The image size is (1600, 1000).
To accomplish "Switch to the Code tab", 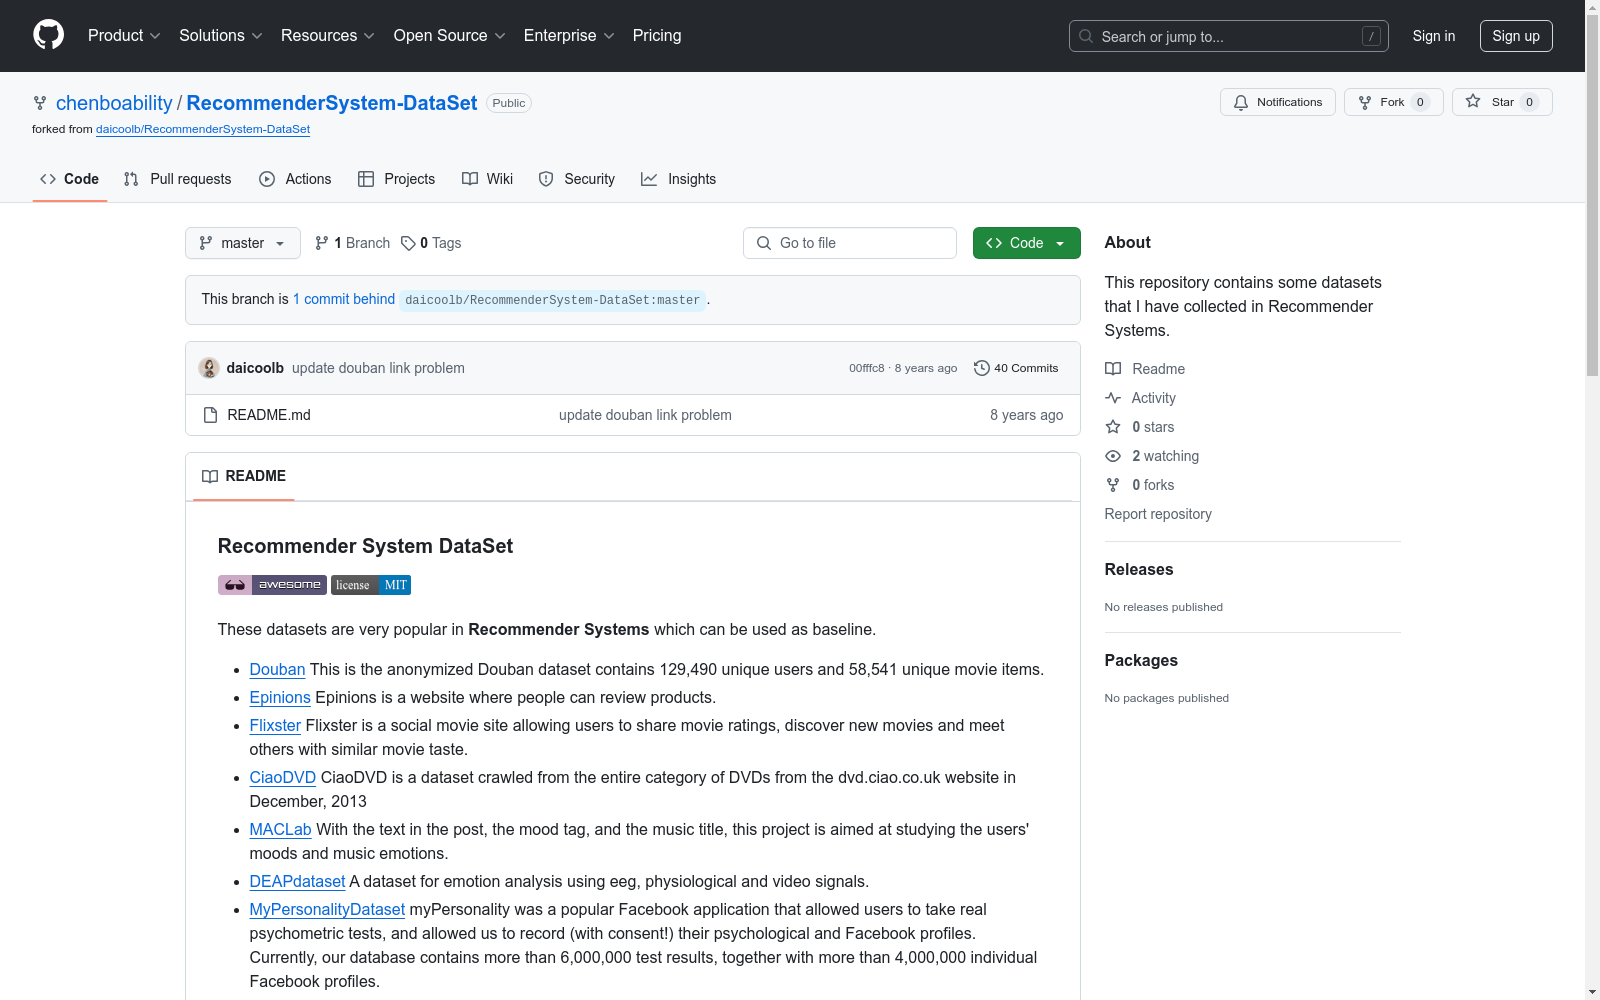I will point(69,179).
